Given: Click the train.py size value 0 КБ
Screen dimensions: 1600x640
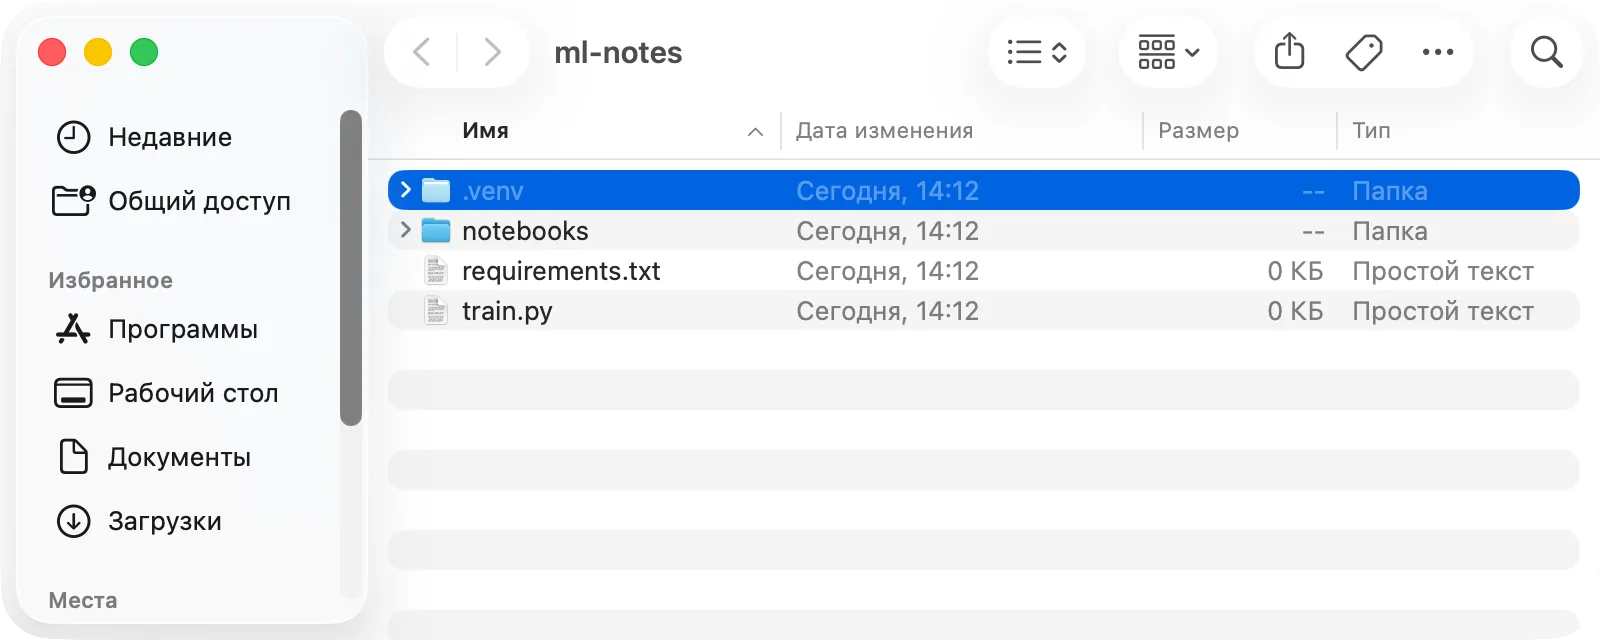Looking at the screenshot, I should click(1295, 311).
